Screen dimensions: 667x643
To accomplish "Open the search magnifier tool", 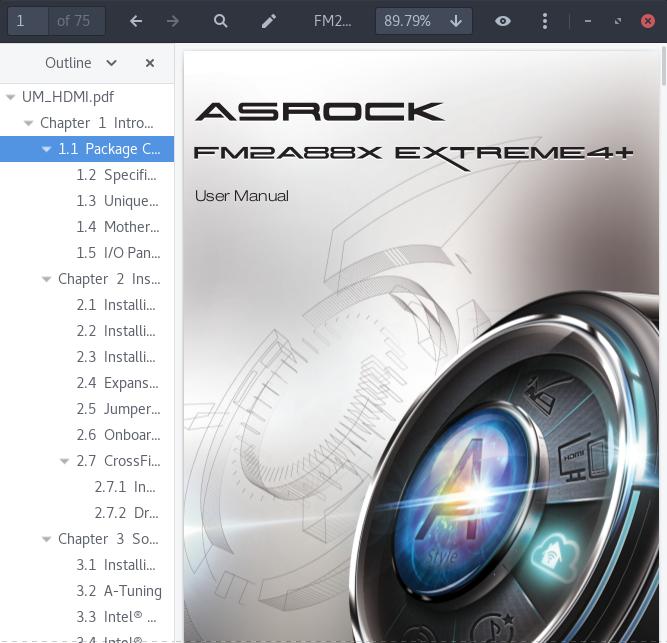I will [x=220, y=21].
